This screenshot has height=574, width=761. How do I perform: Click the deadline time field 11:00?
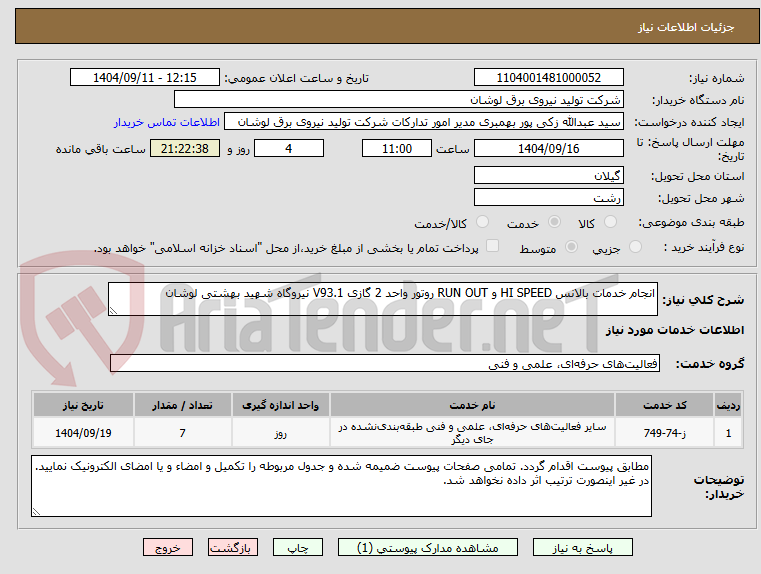click(x=397, y=148)
